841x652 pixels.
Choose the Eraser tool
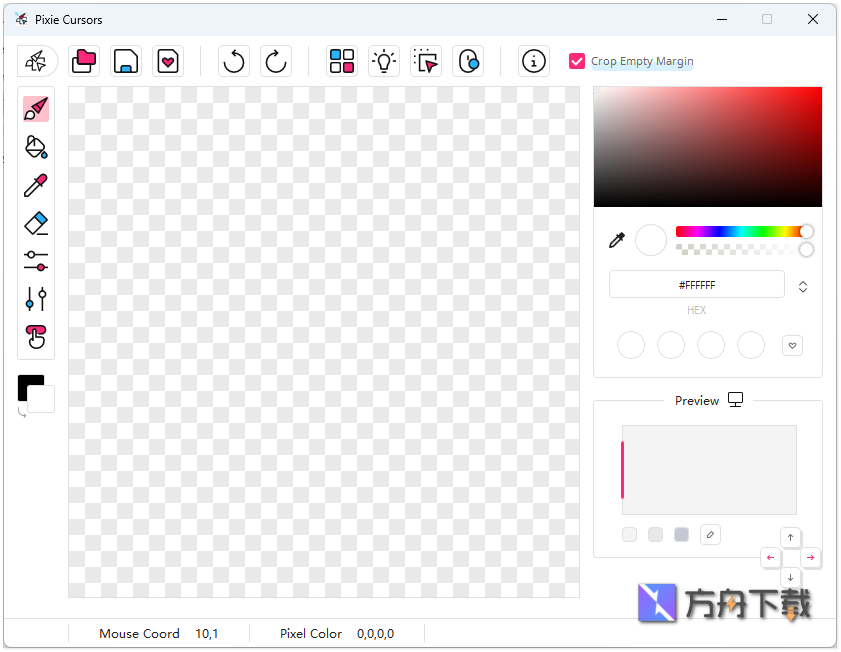[x=36, y=223]
